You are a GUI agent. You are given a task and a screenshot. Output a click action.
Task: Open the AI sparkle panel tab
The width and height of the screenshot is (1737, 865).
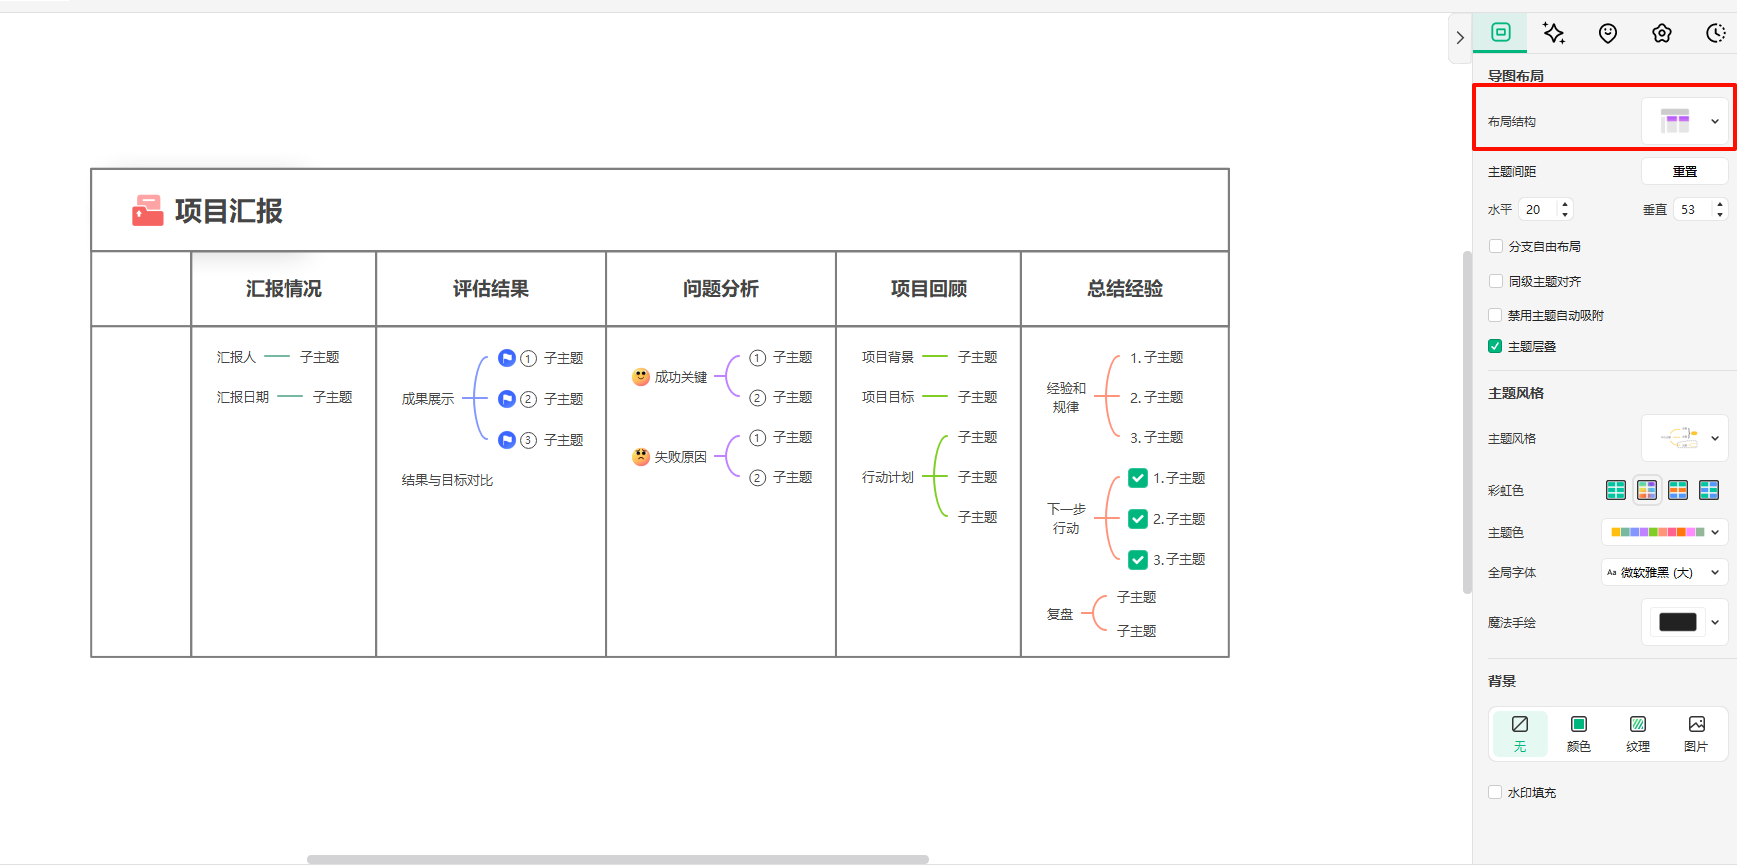tap(1553, 33)
